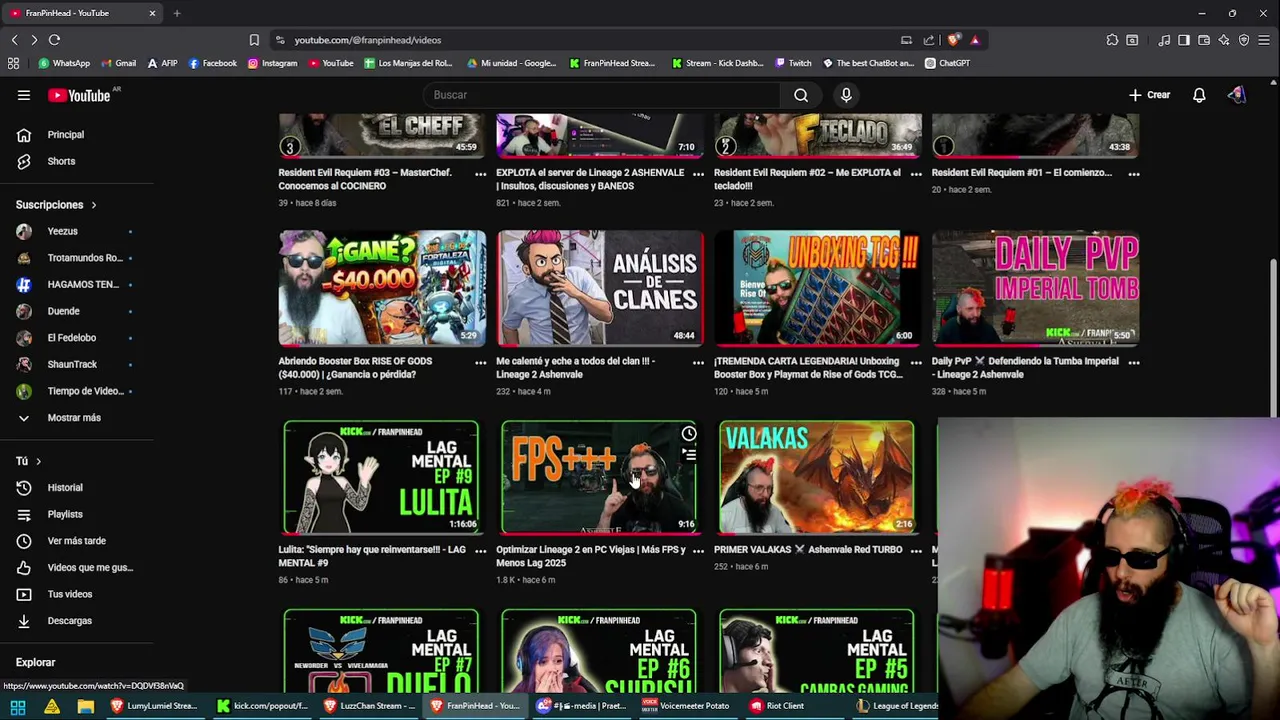Open the Lag Mental EP #9 Lulita thumbnail

(x=382, y=477)
